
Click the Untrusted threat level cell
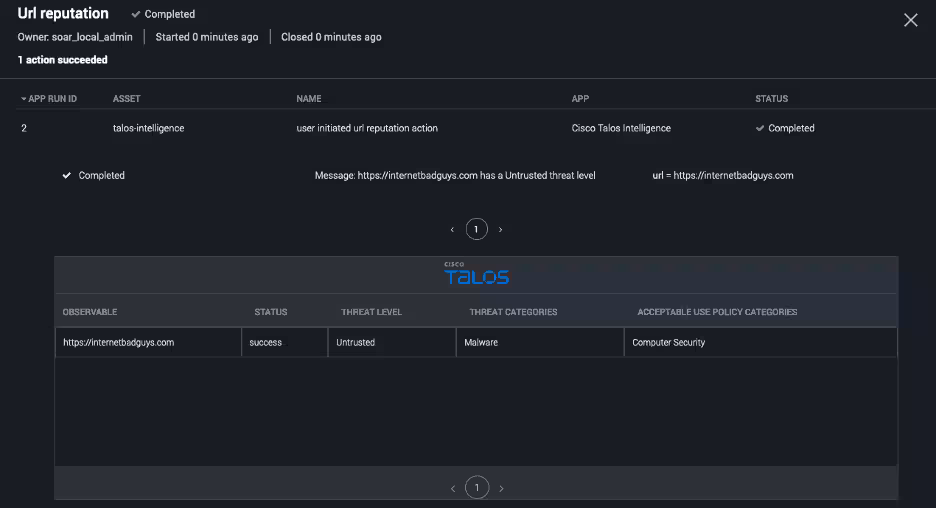pos(355,342)
